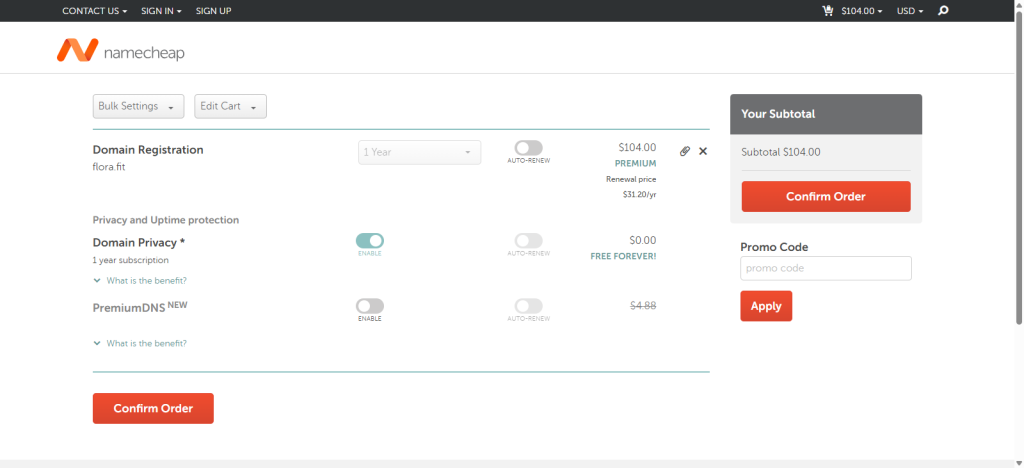Focus the promo code input field
The width and height of the screenshot is (1024, 468).
pyautogui.click(x=825, y=268)
